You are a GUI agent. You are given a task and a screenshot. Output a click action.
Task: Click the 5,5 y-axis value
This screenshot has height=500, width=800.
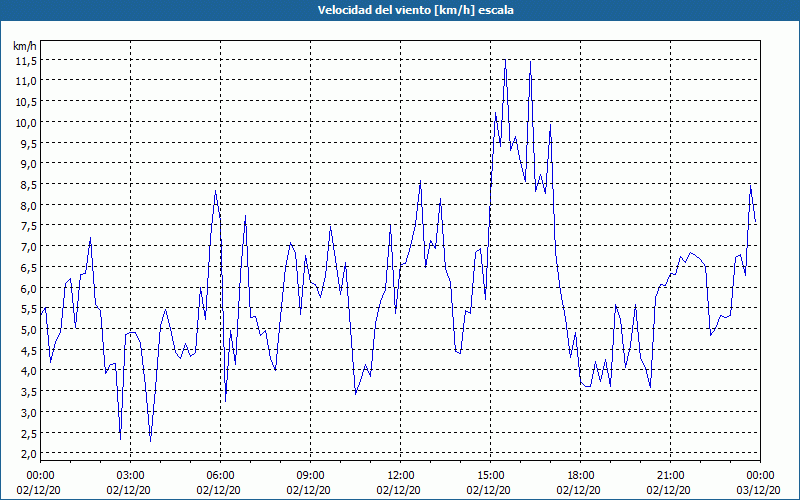(28, 309)
